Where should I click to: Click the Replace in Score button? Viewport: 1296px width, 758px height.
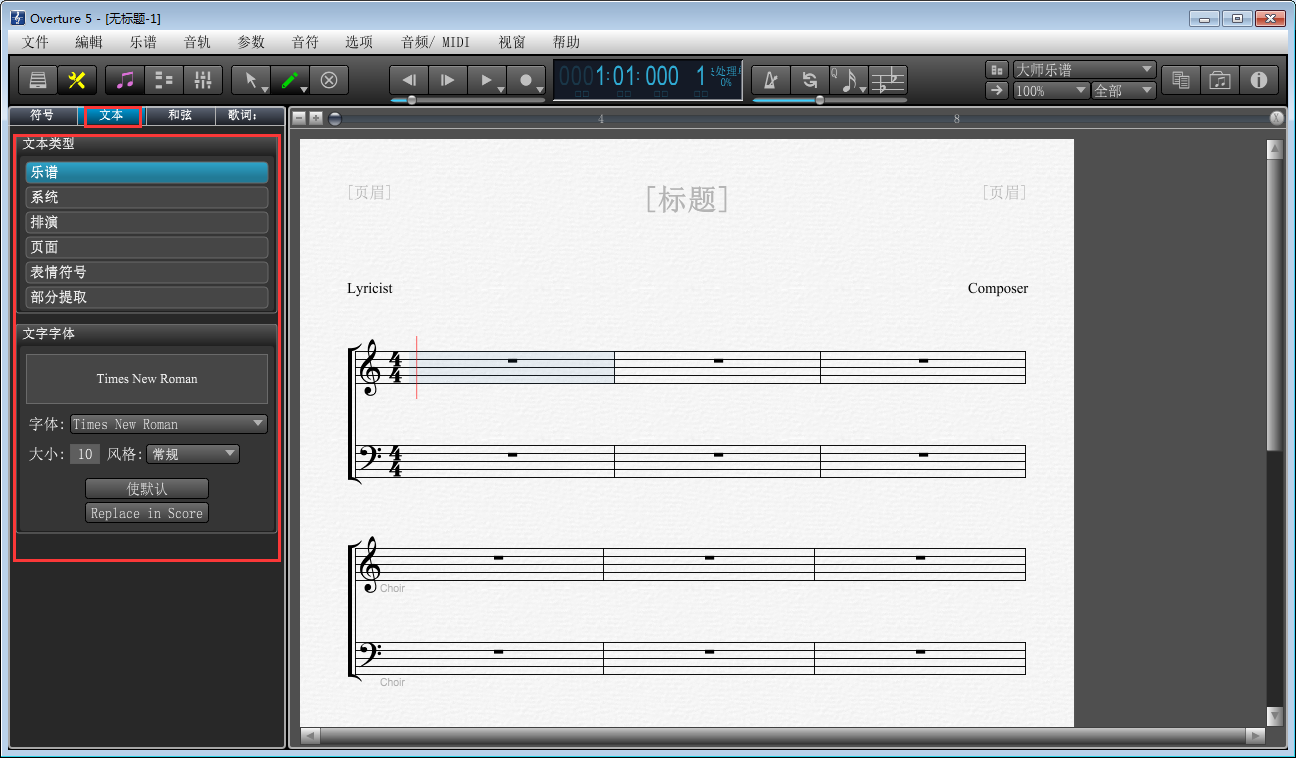(147, 513)
